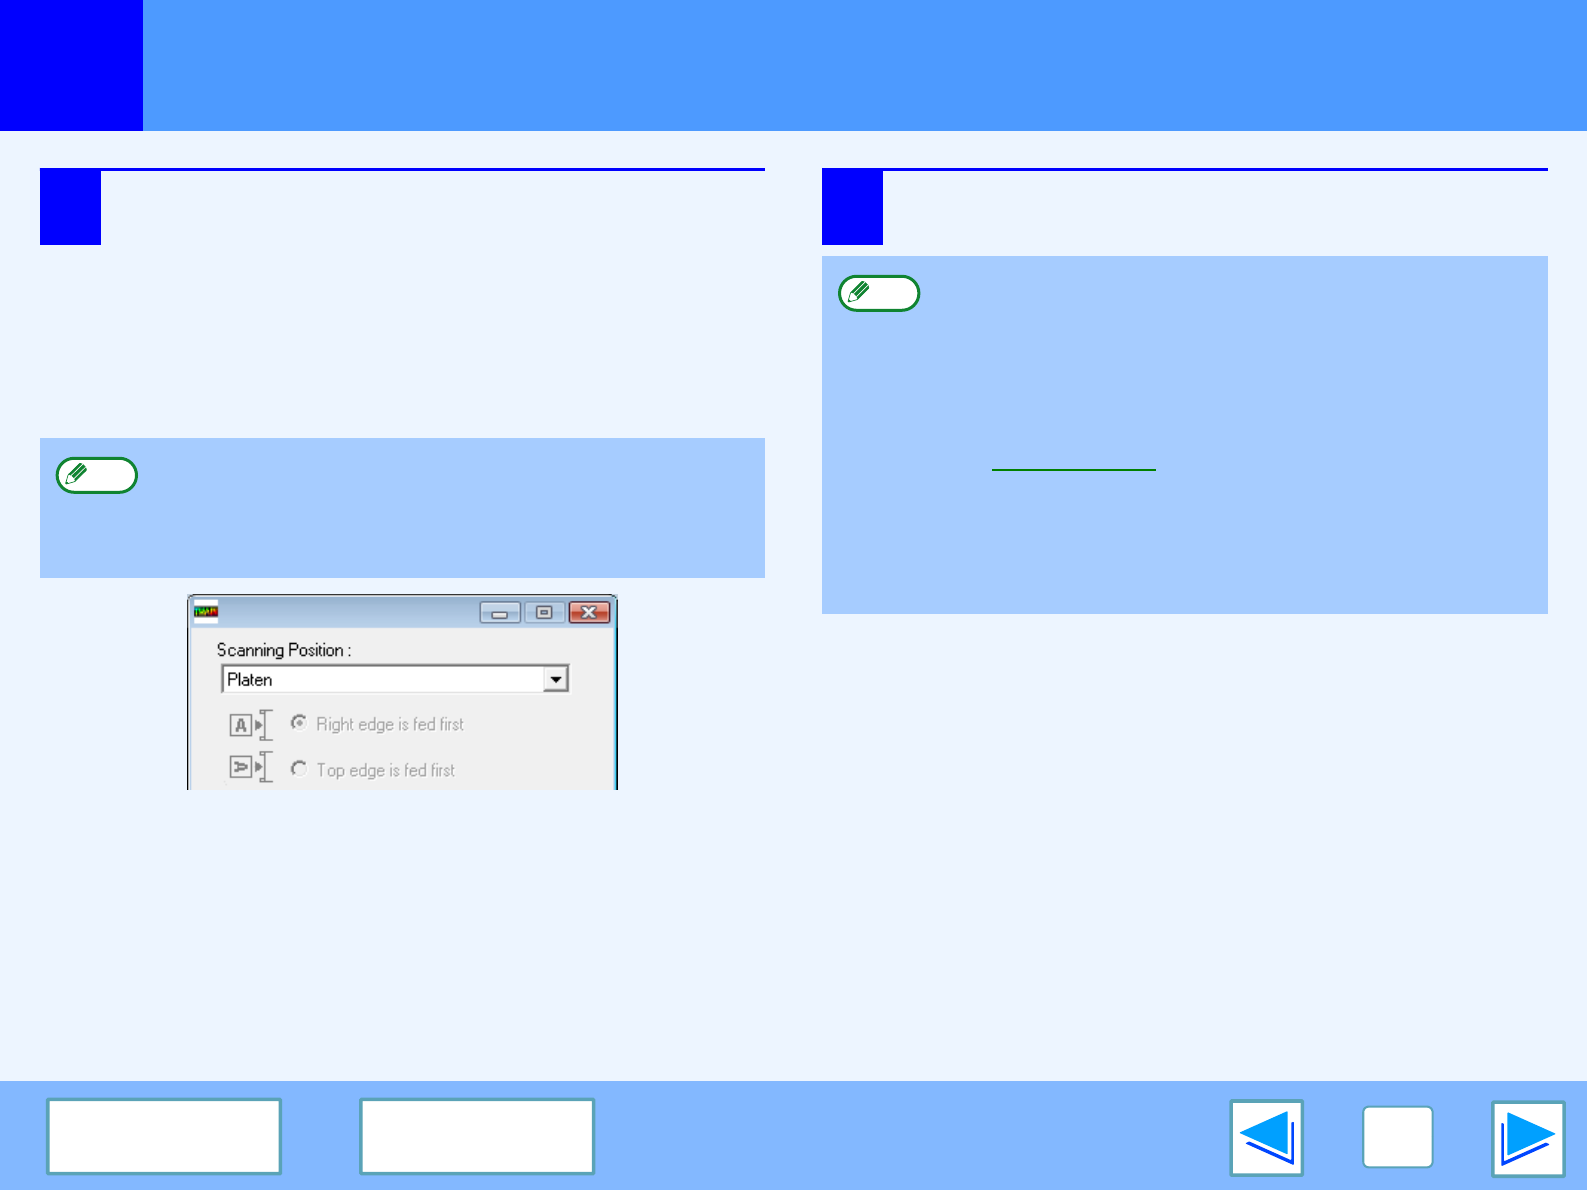This screenshot has width=1587, height=1190.
Task: Click the pencil note icon in the right-hand note box
Action: (x=878, y=293)
